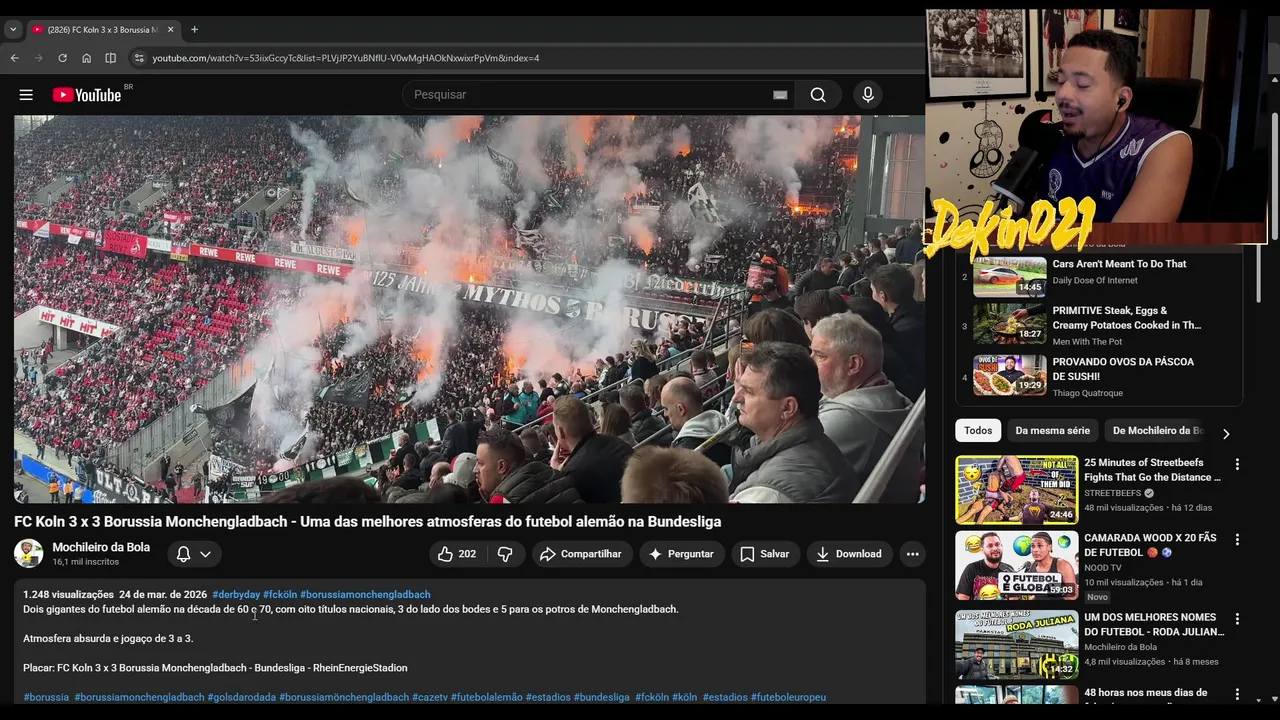
Task: Click the #cazetv hashtag
Action: (429, 697)
